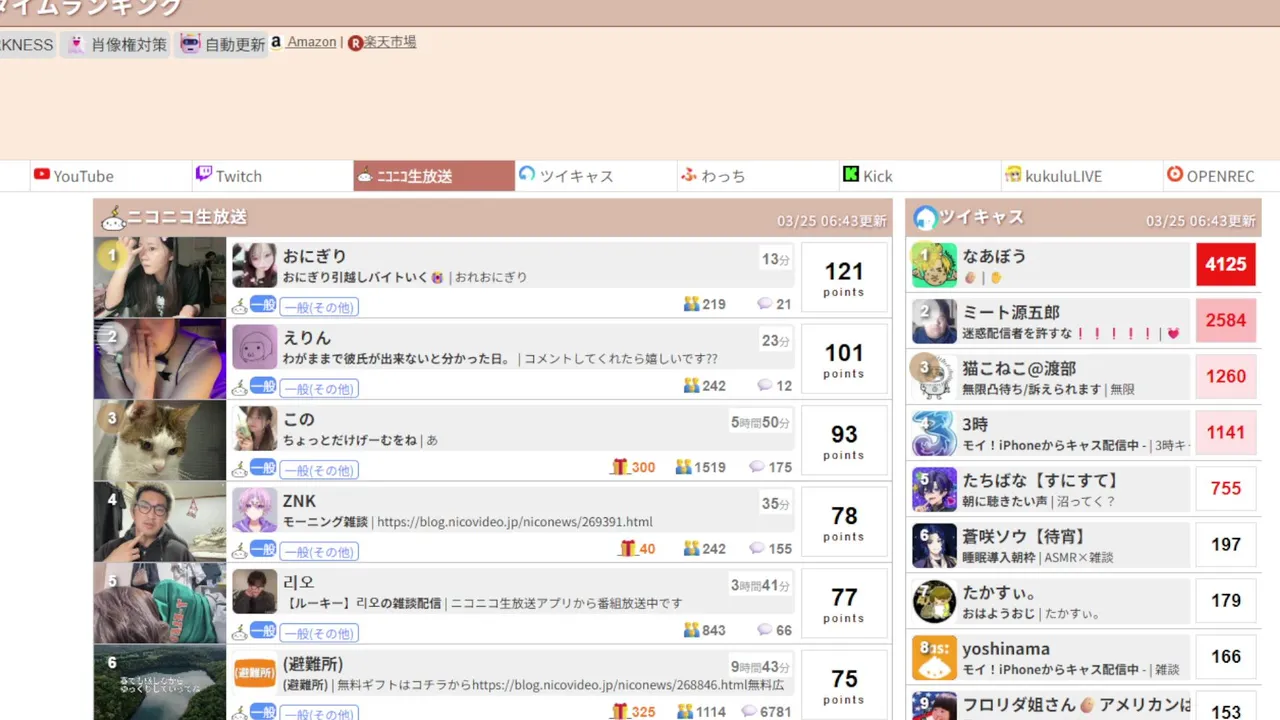
Task: Open なあぼう in ツイキャス ranking
Action: pyautogui.click(x=994, y=256)
